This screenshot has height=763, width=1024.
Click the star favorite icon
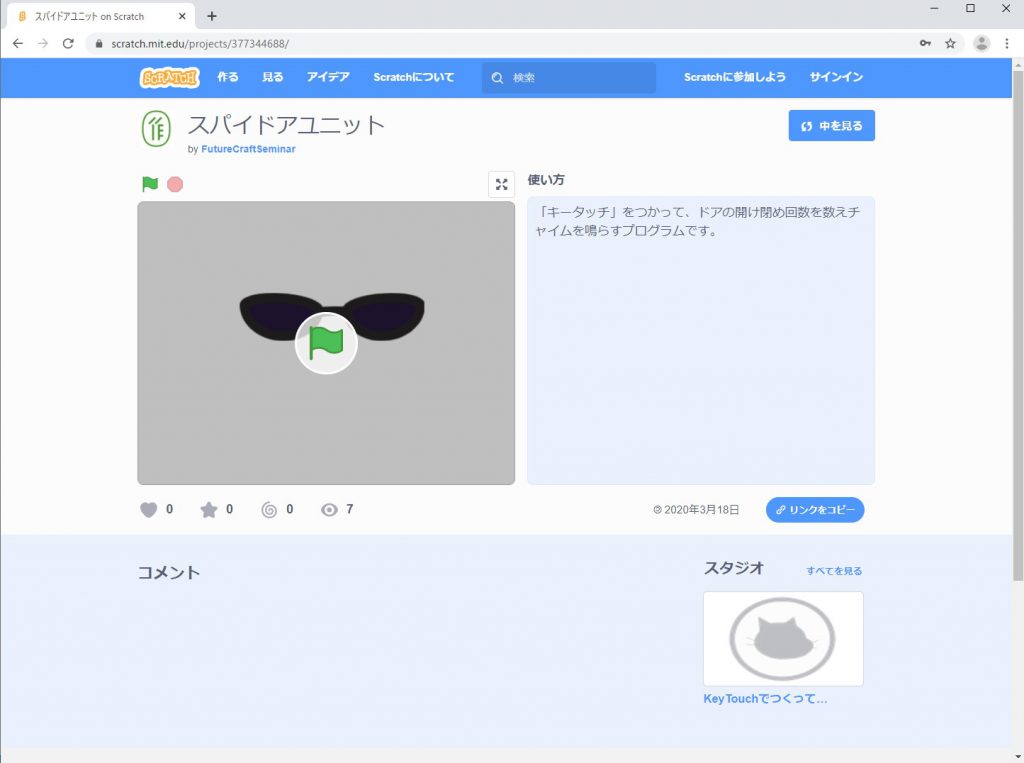[x=208, y=510]
